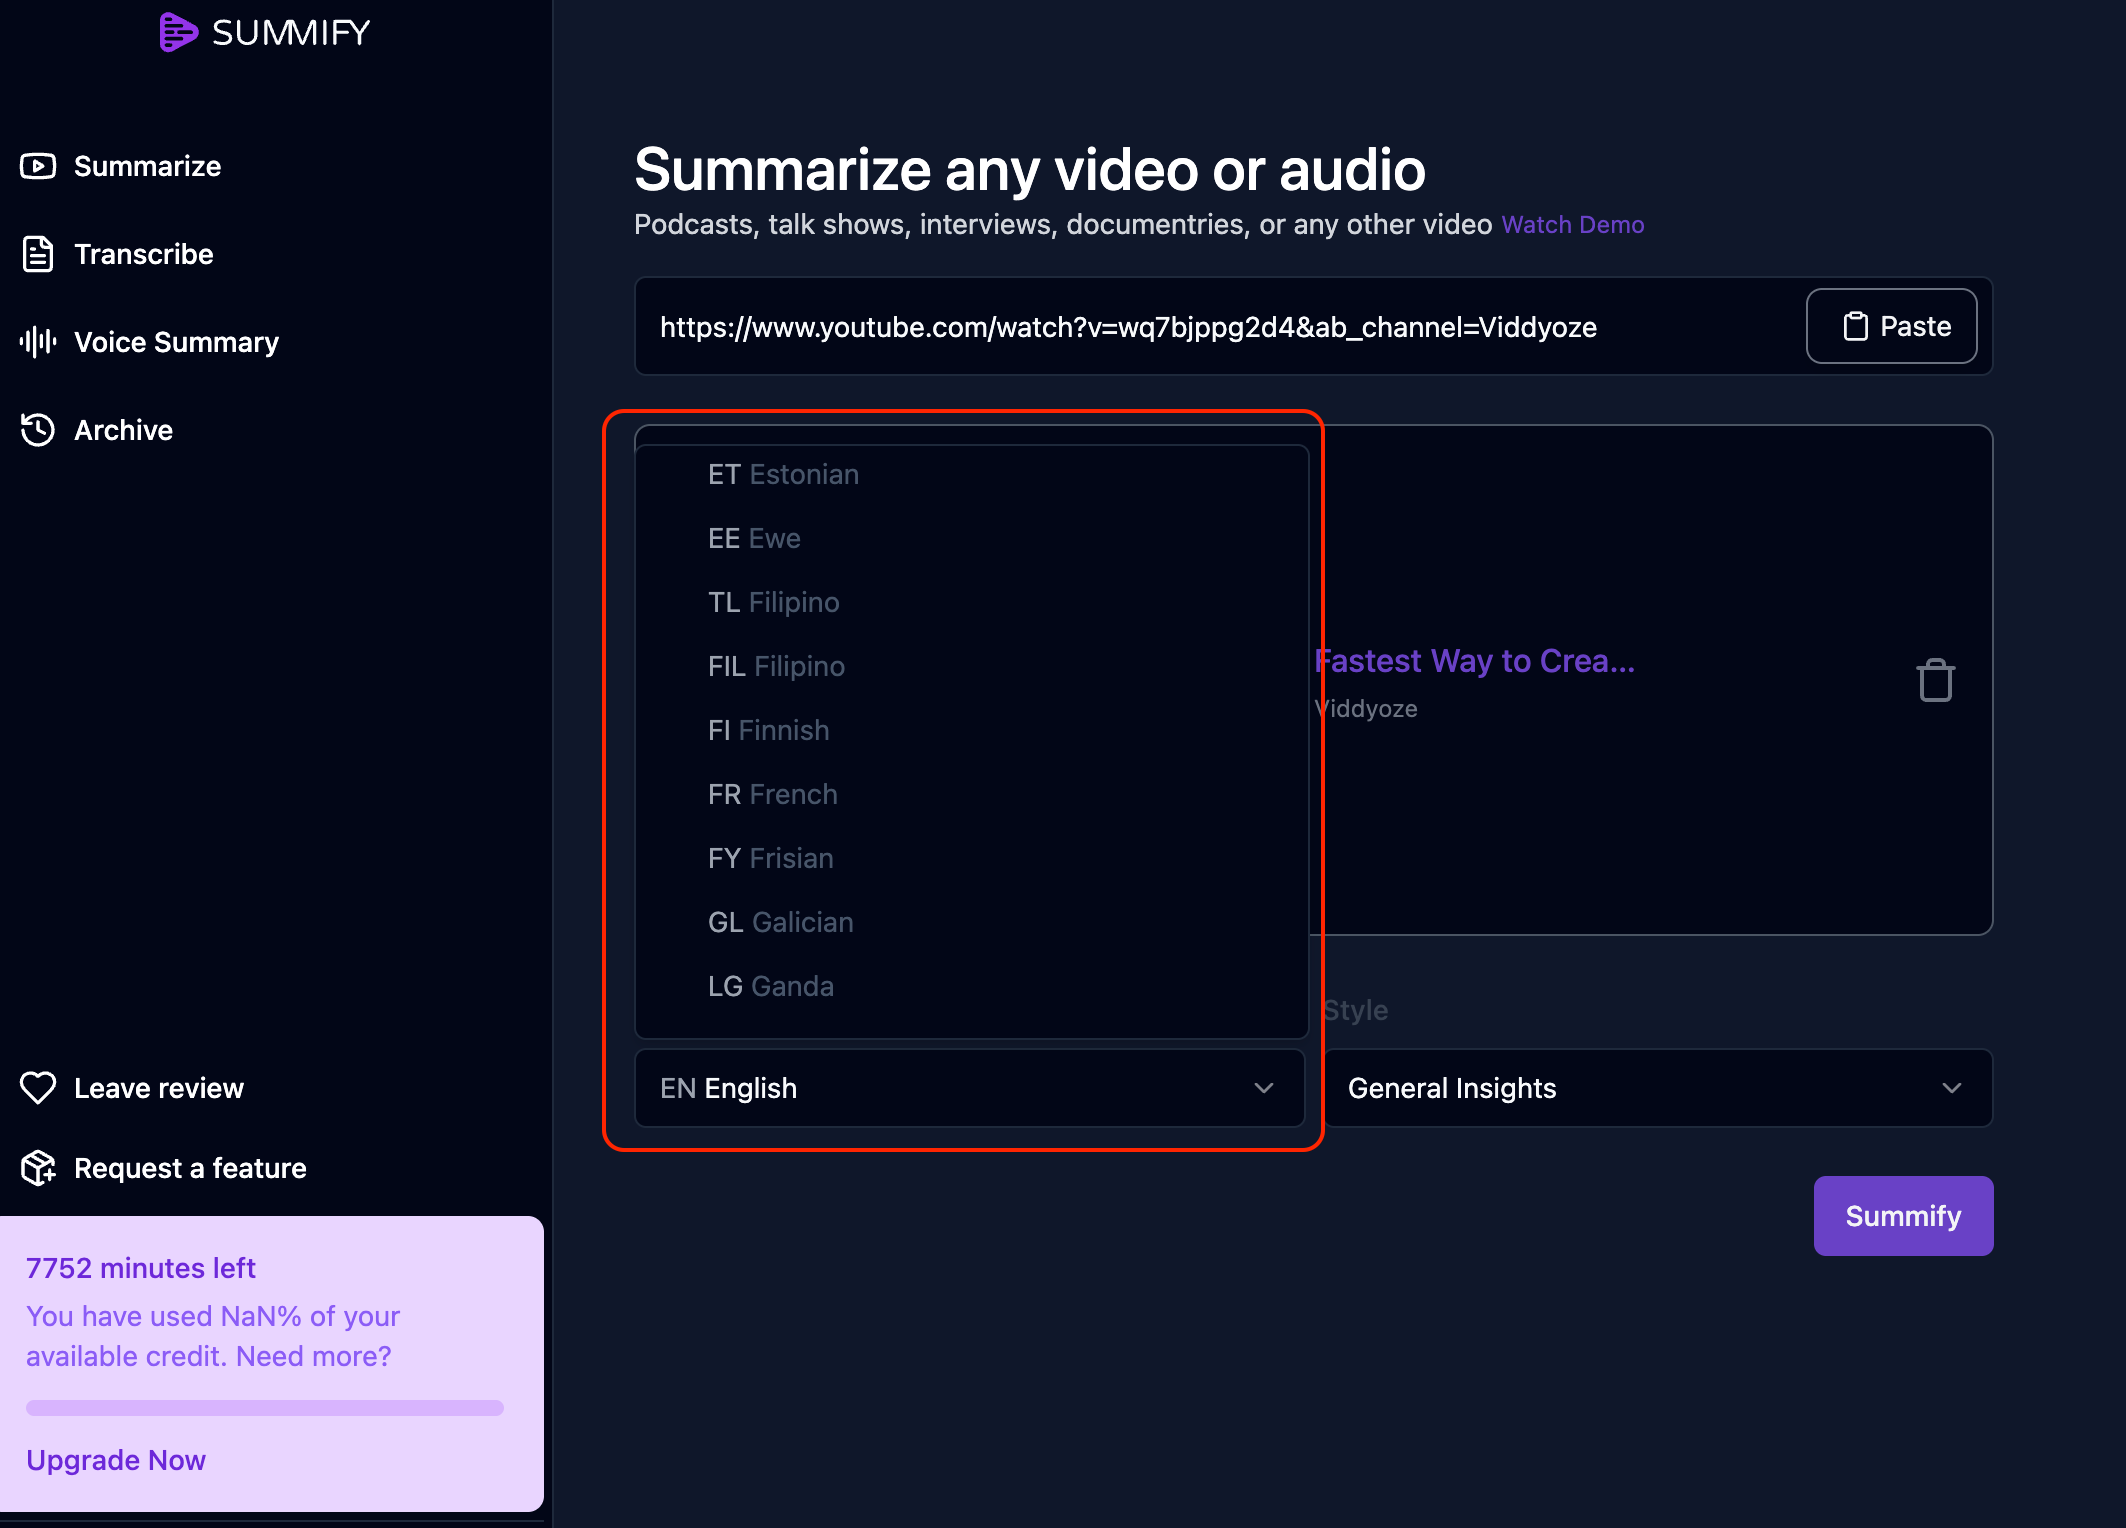The image size is (2126, 1528).
Task: Click the Summify logo icon
Action: (x=178, y=32)
